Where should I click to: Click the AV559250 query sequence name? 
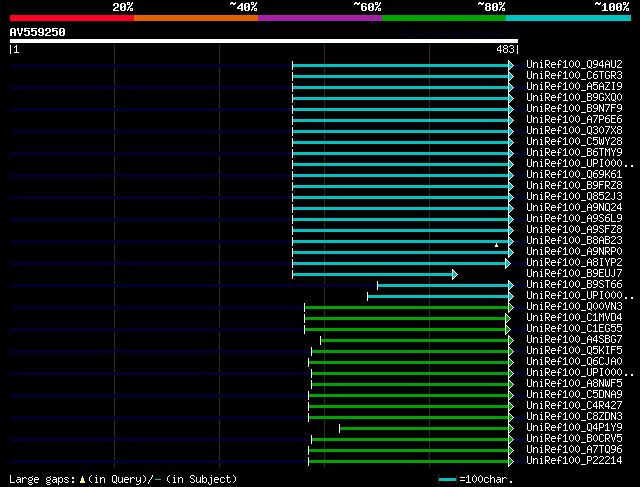(38, 32)
